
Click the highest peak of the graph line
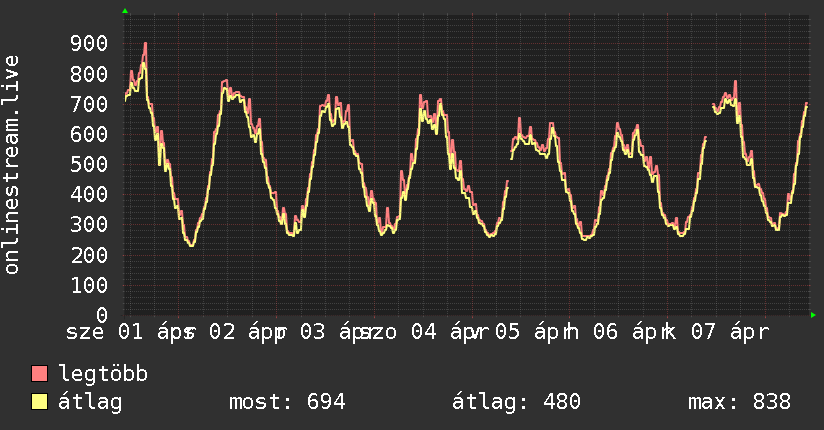tap(145, 44)
